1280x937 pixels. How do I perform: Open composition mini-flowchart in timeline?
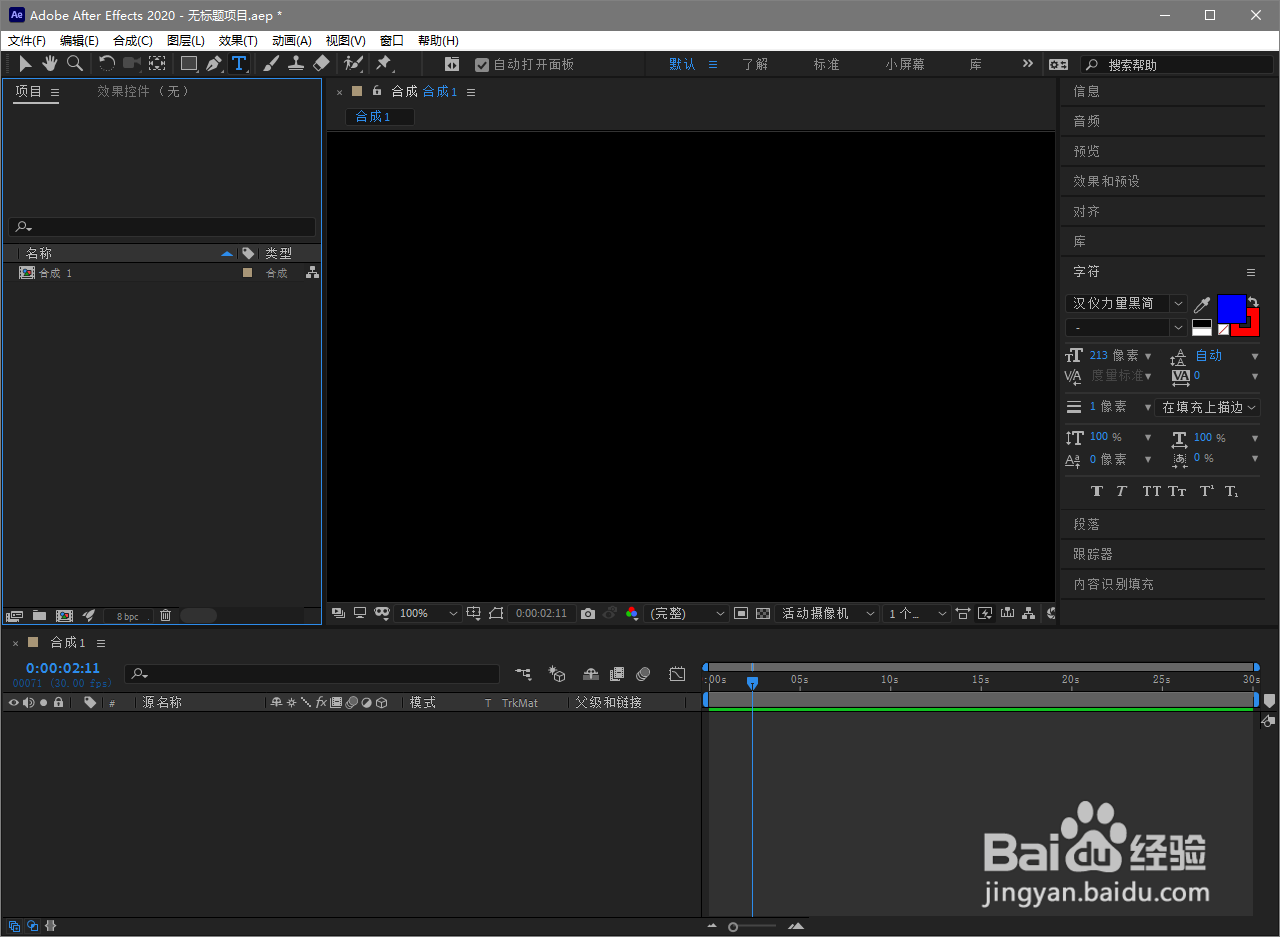coord(523,675)
